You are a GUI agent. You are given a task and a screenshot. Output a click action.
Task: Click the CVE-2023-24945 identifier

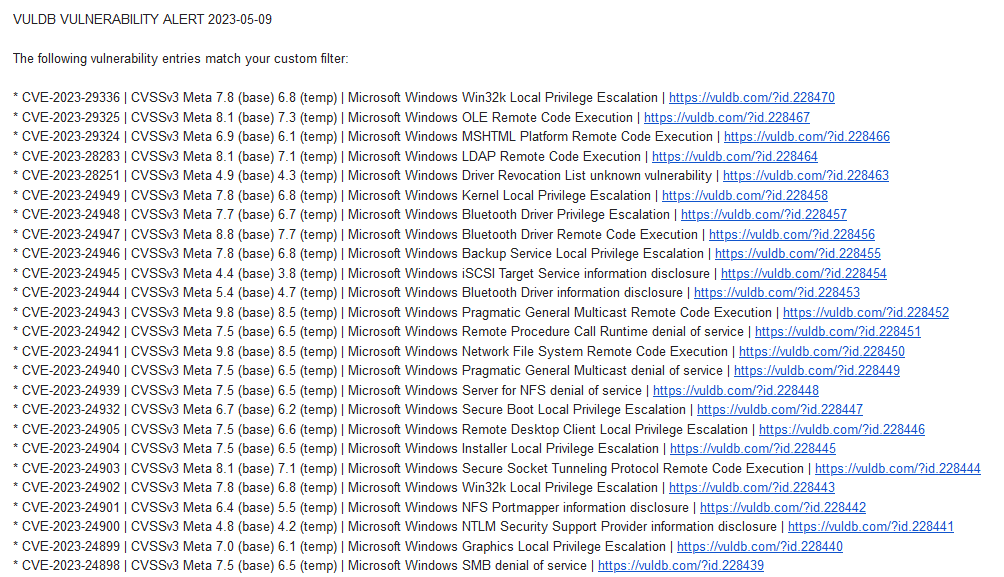click(x=70, y=273)
